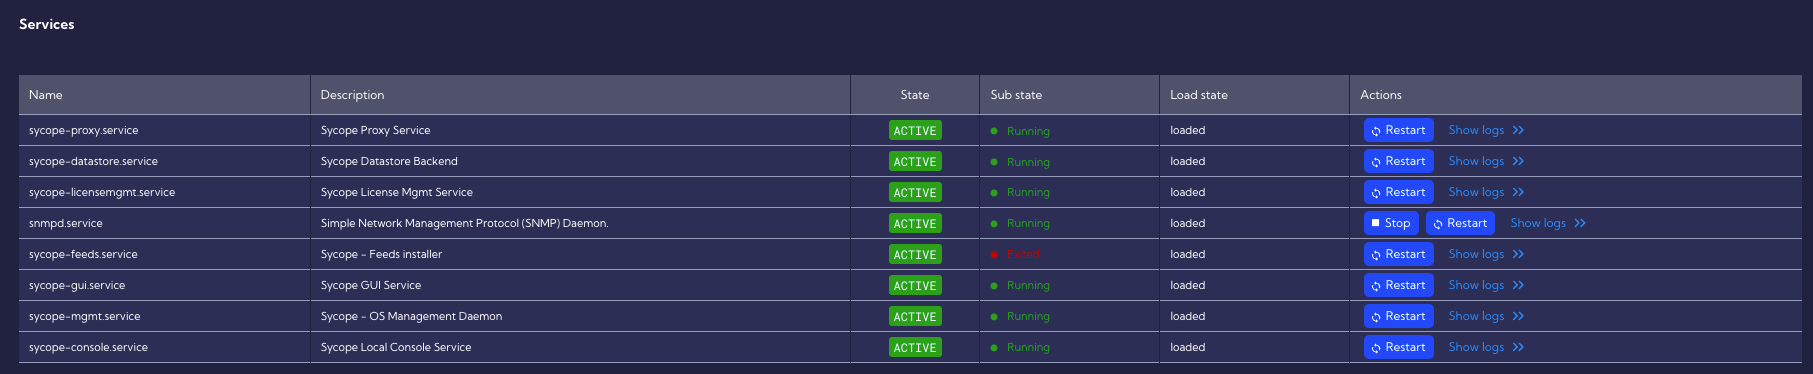1813x374 pixels.
Task: Click the red Exited status dot
Action: coord(994,255)
